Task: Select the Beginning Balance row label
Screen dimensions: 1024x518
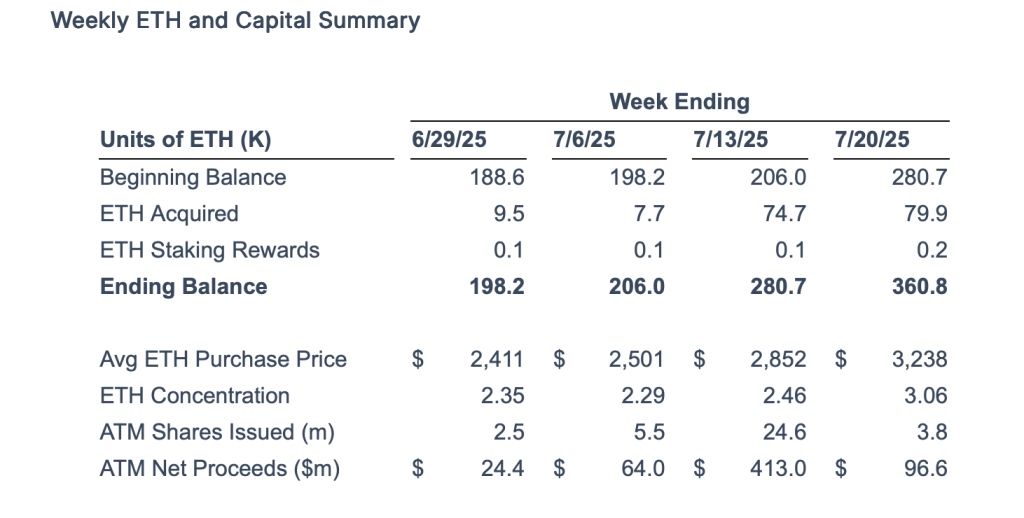Action: pyautogui.click(x=193, y=178)
